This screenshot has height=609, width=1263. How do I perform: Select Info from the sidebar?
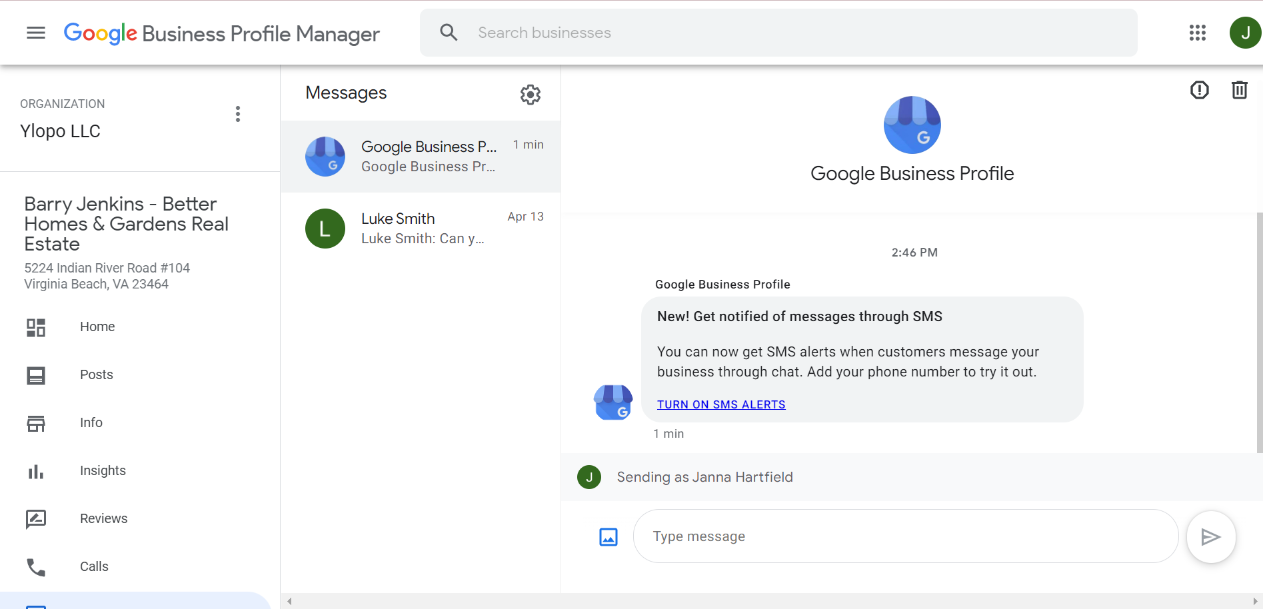(91, 423)
